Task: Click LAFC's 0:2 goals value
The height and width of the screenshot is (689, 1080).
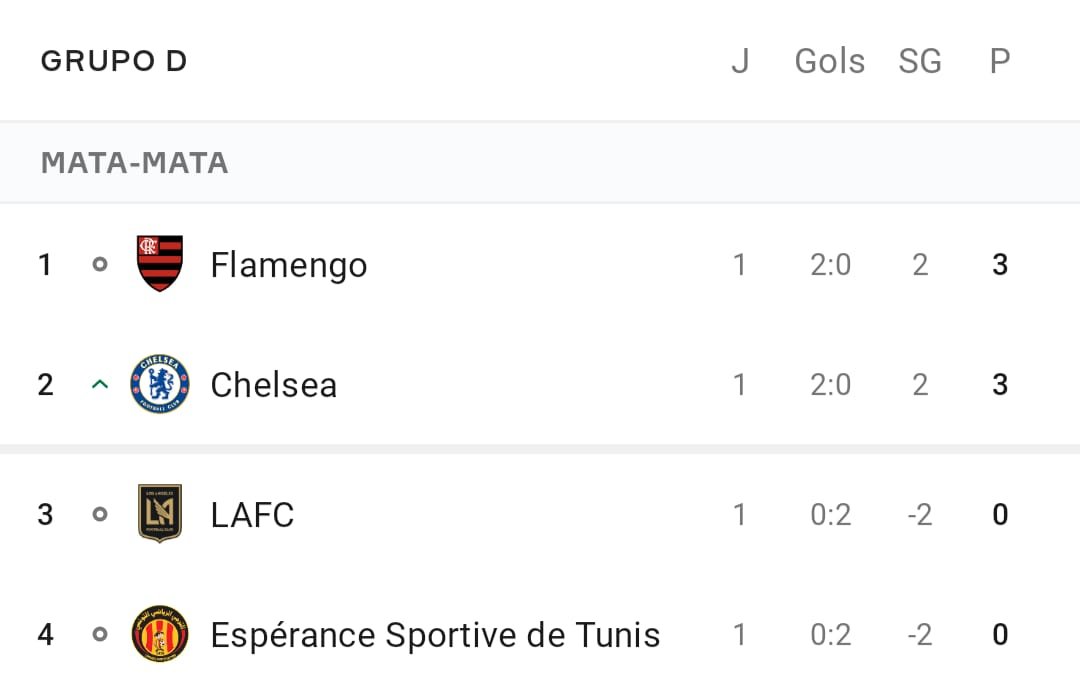Action: point(831,515)
